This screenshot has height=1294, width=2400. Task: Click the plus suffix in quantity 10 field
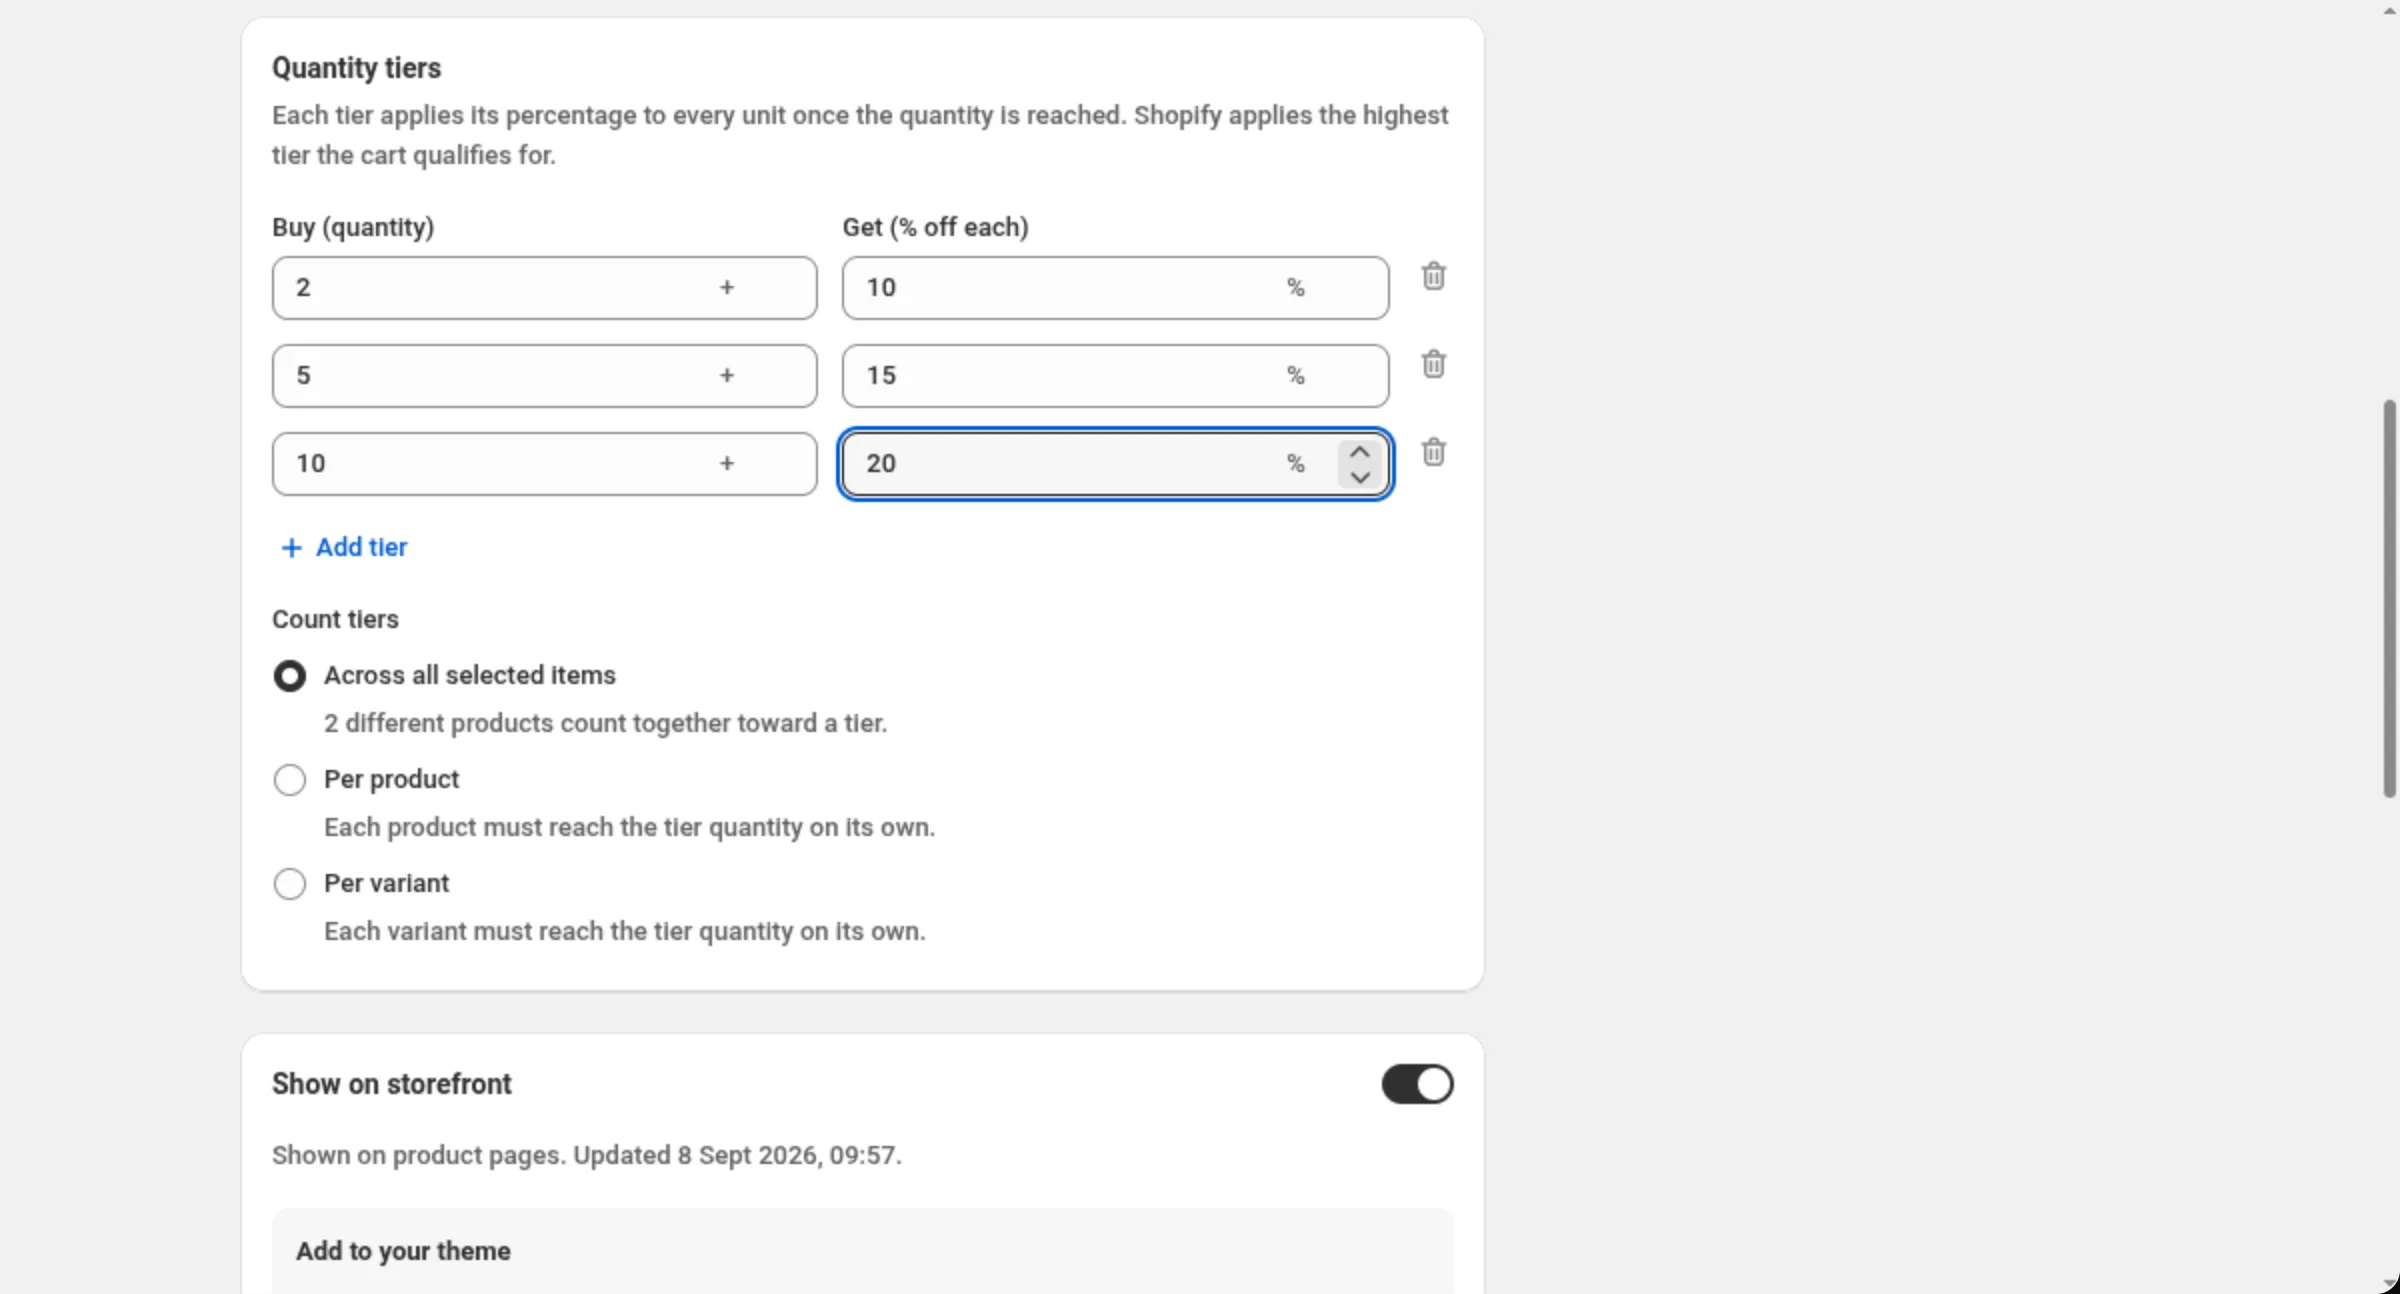[727, 464]
